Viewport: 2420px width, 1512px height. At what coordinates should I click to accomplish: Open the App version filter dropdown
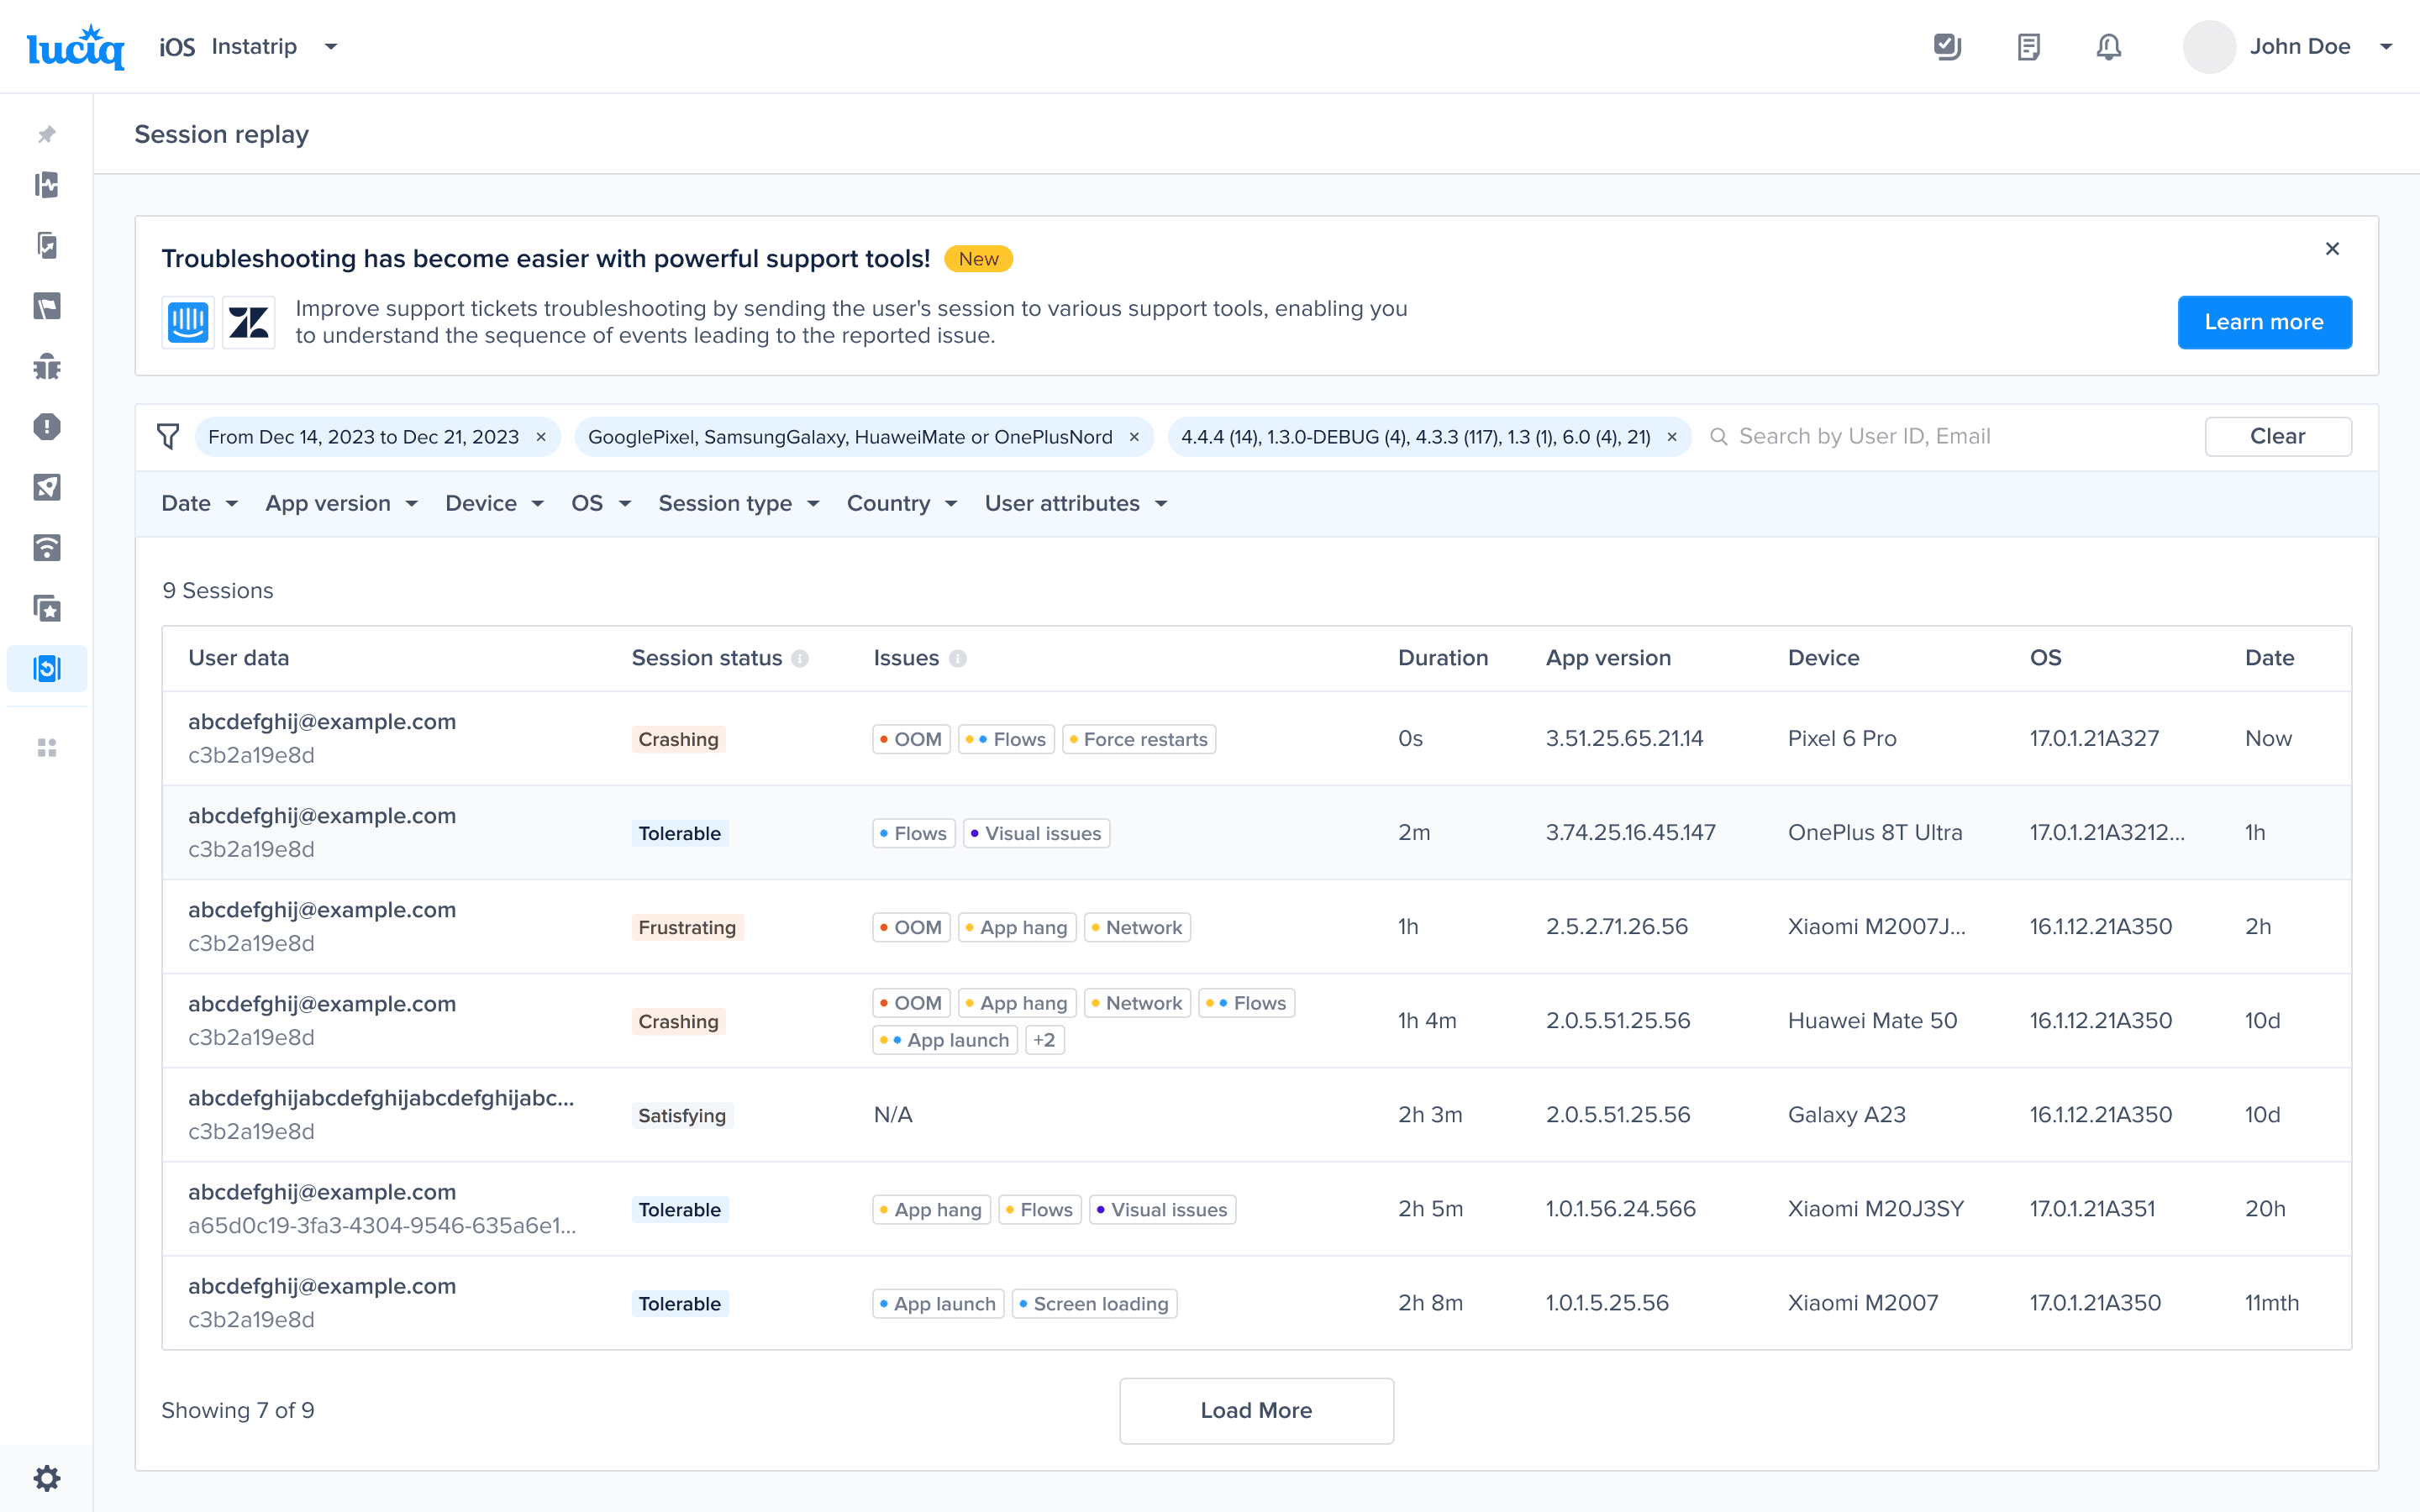(x=341, y=503)
